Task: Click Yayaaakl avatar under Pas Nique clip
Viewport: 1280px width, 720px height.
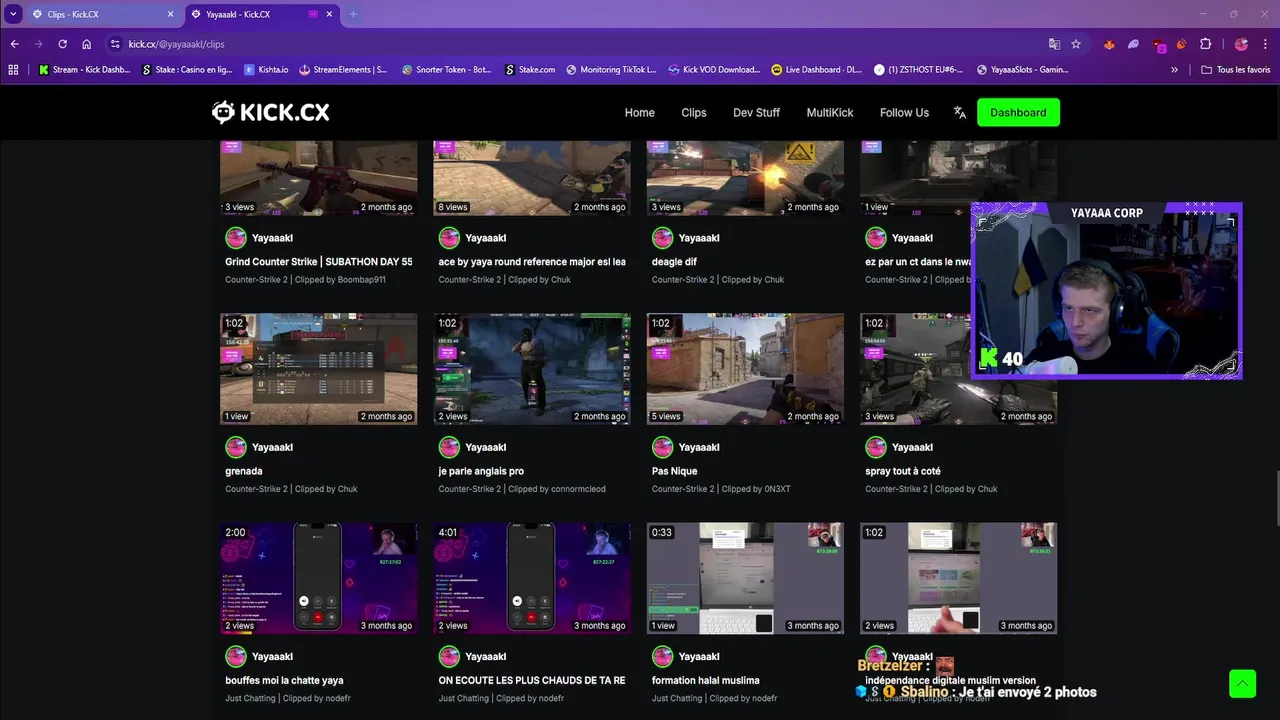Action: click(x=662, y=447)
